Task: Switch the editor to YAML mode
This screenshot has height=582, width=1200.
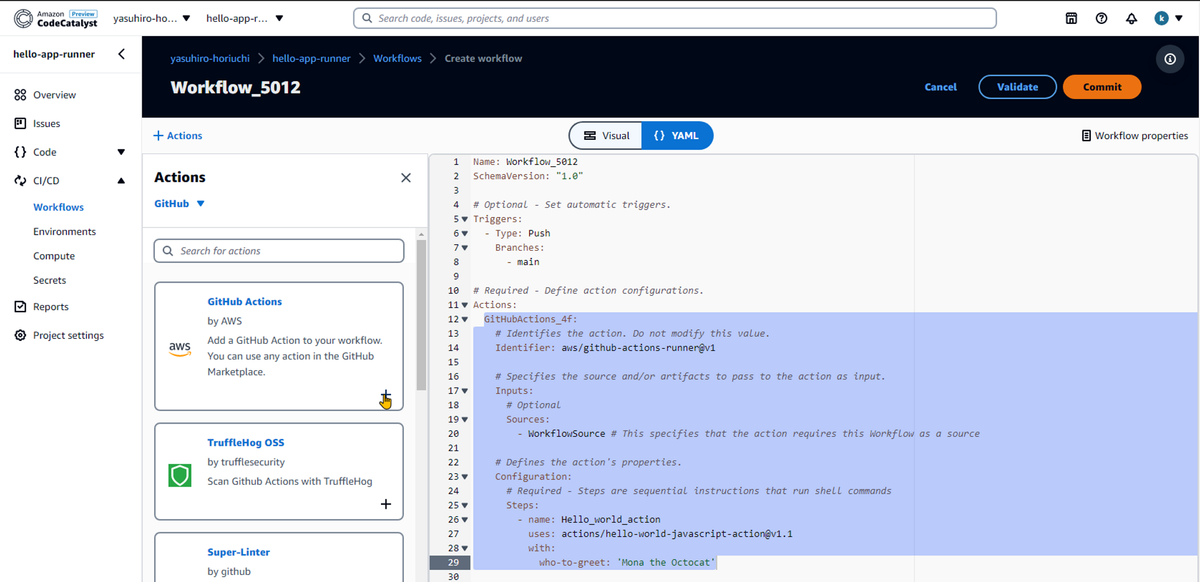Action: pos(677,135)
